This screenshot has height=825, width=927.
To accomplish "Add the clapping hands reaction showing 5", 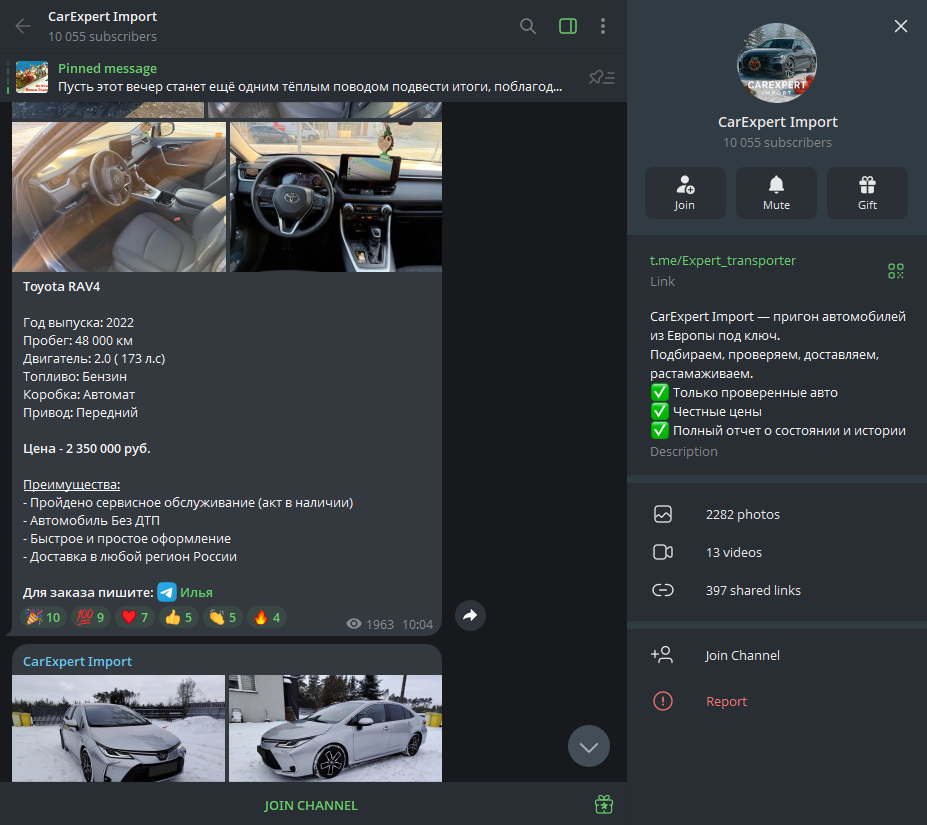I will click(x=223, y=617).
